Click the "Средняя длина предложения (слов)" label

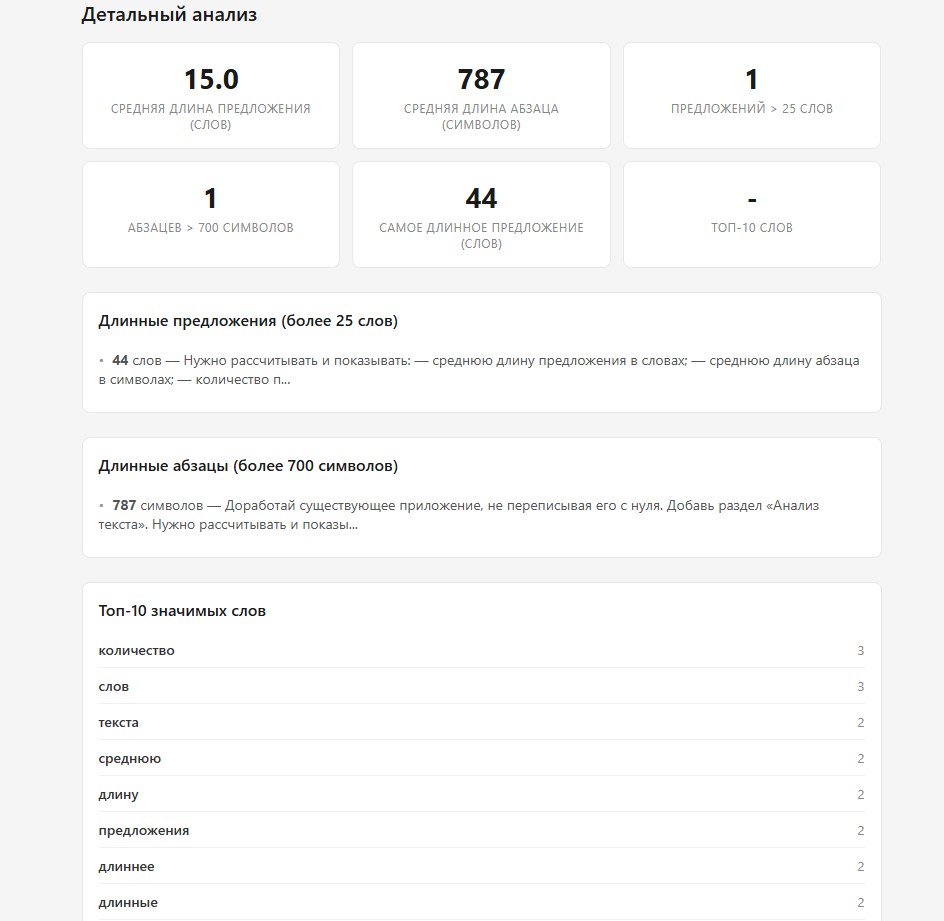pos(211,116)
